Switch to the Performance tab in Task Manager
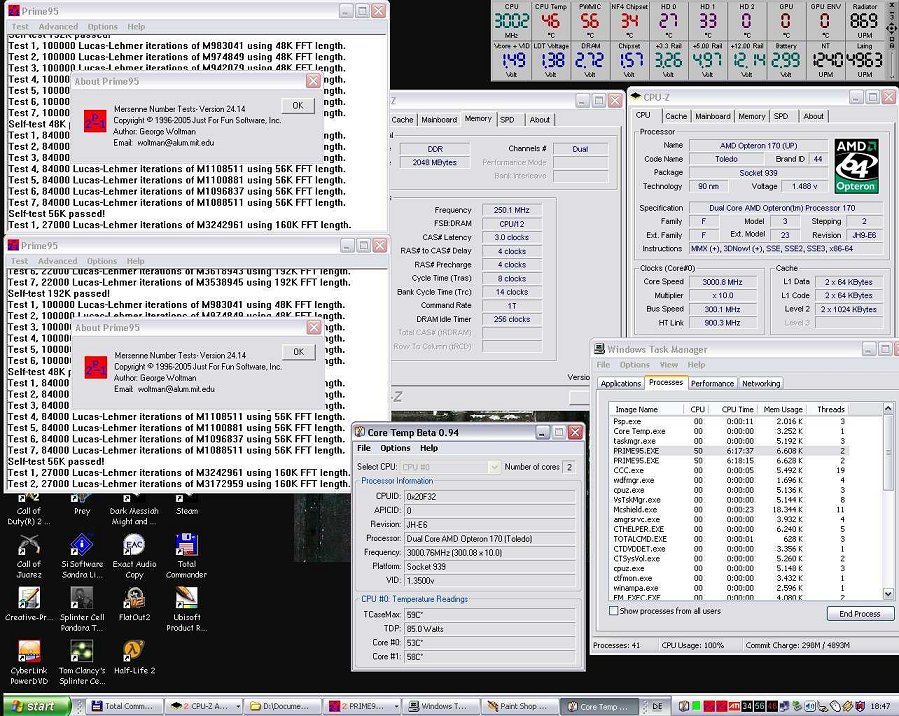 tap(712, 384)
